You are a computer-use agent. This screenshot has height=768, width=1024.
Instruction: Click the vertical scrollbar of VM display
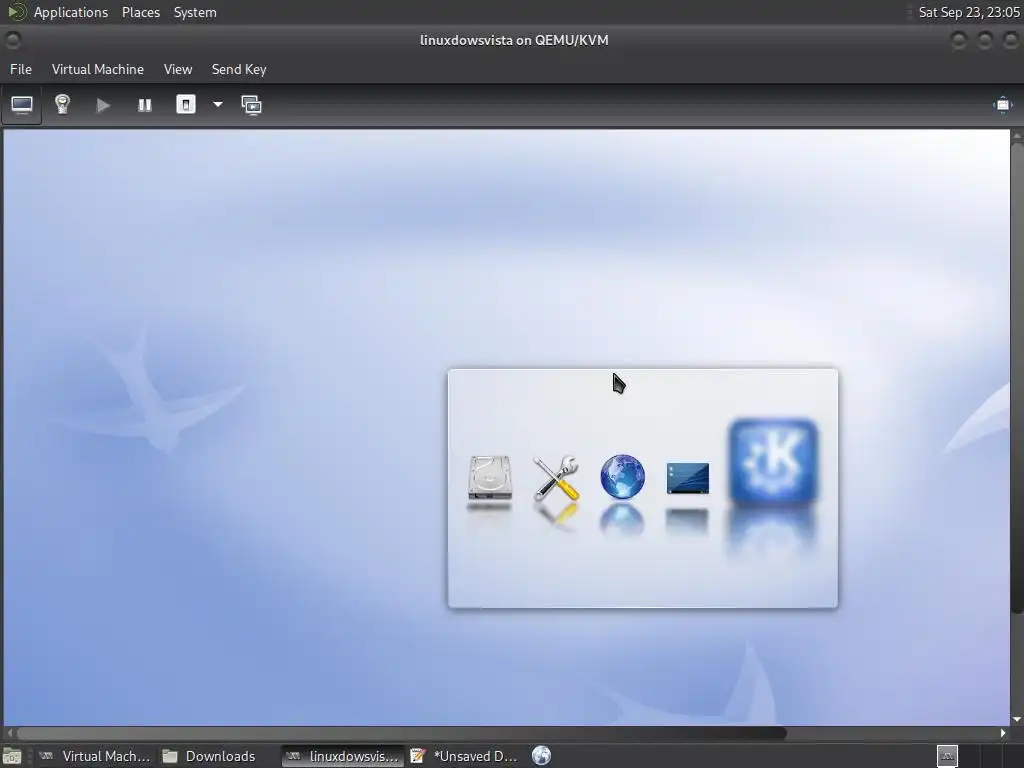tap(1017, 377)
